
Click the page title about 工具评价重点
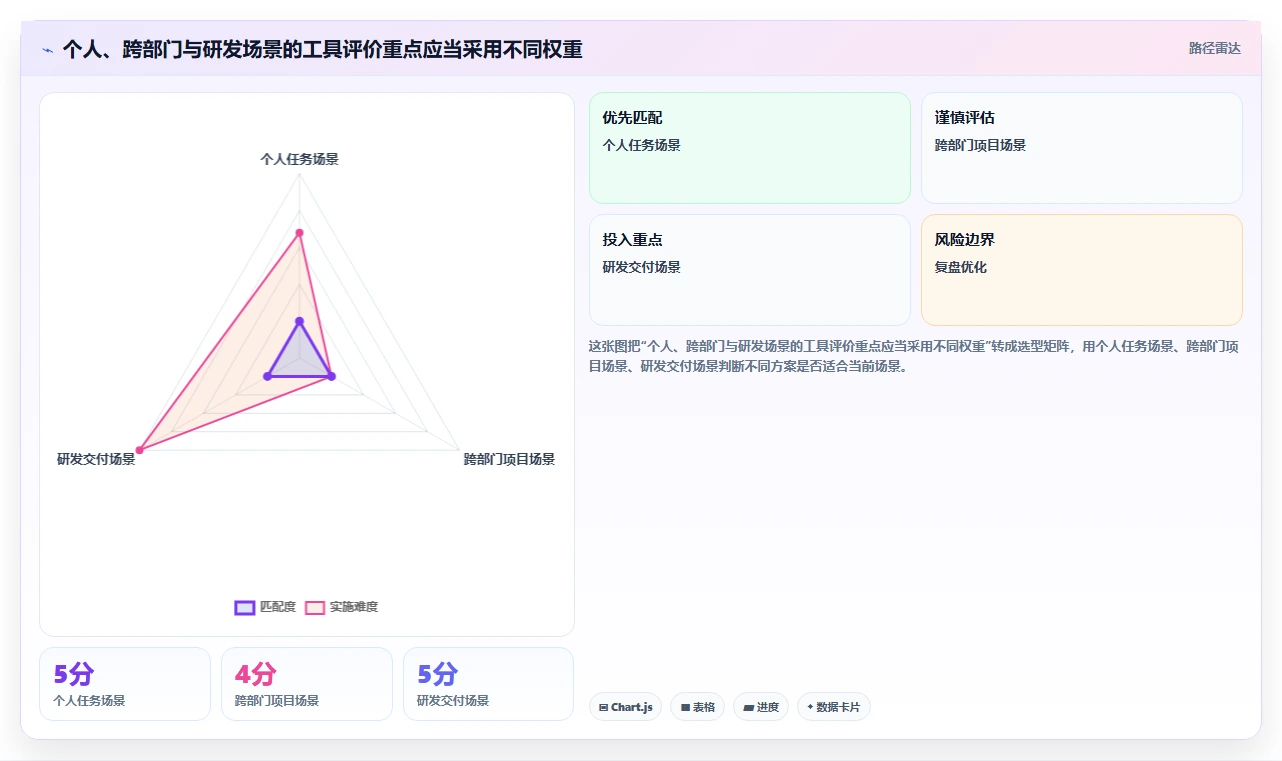pos(322,49)
